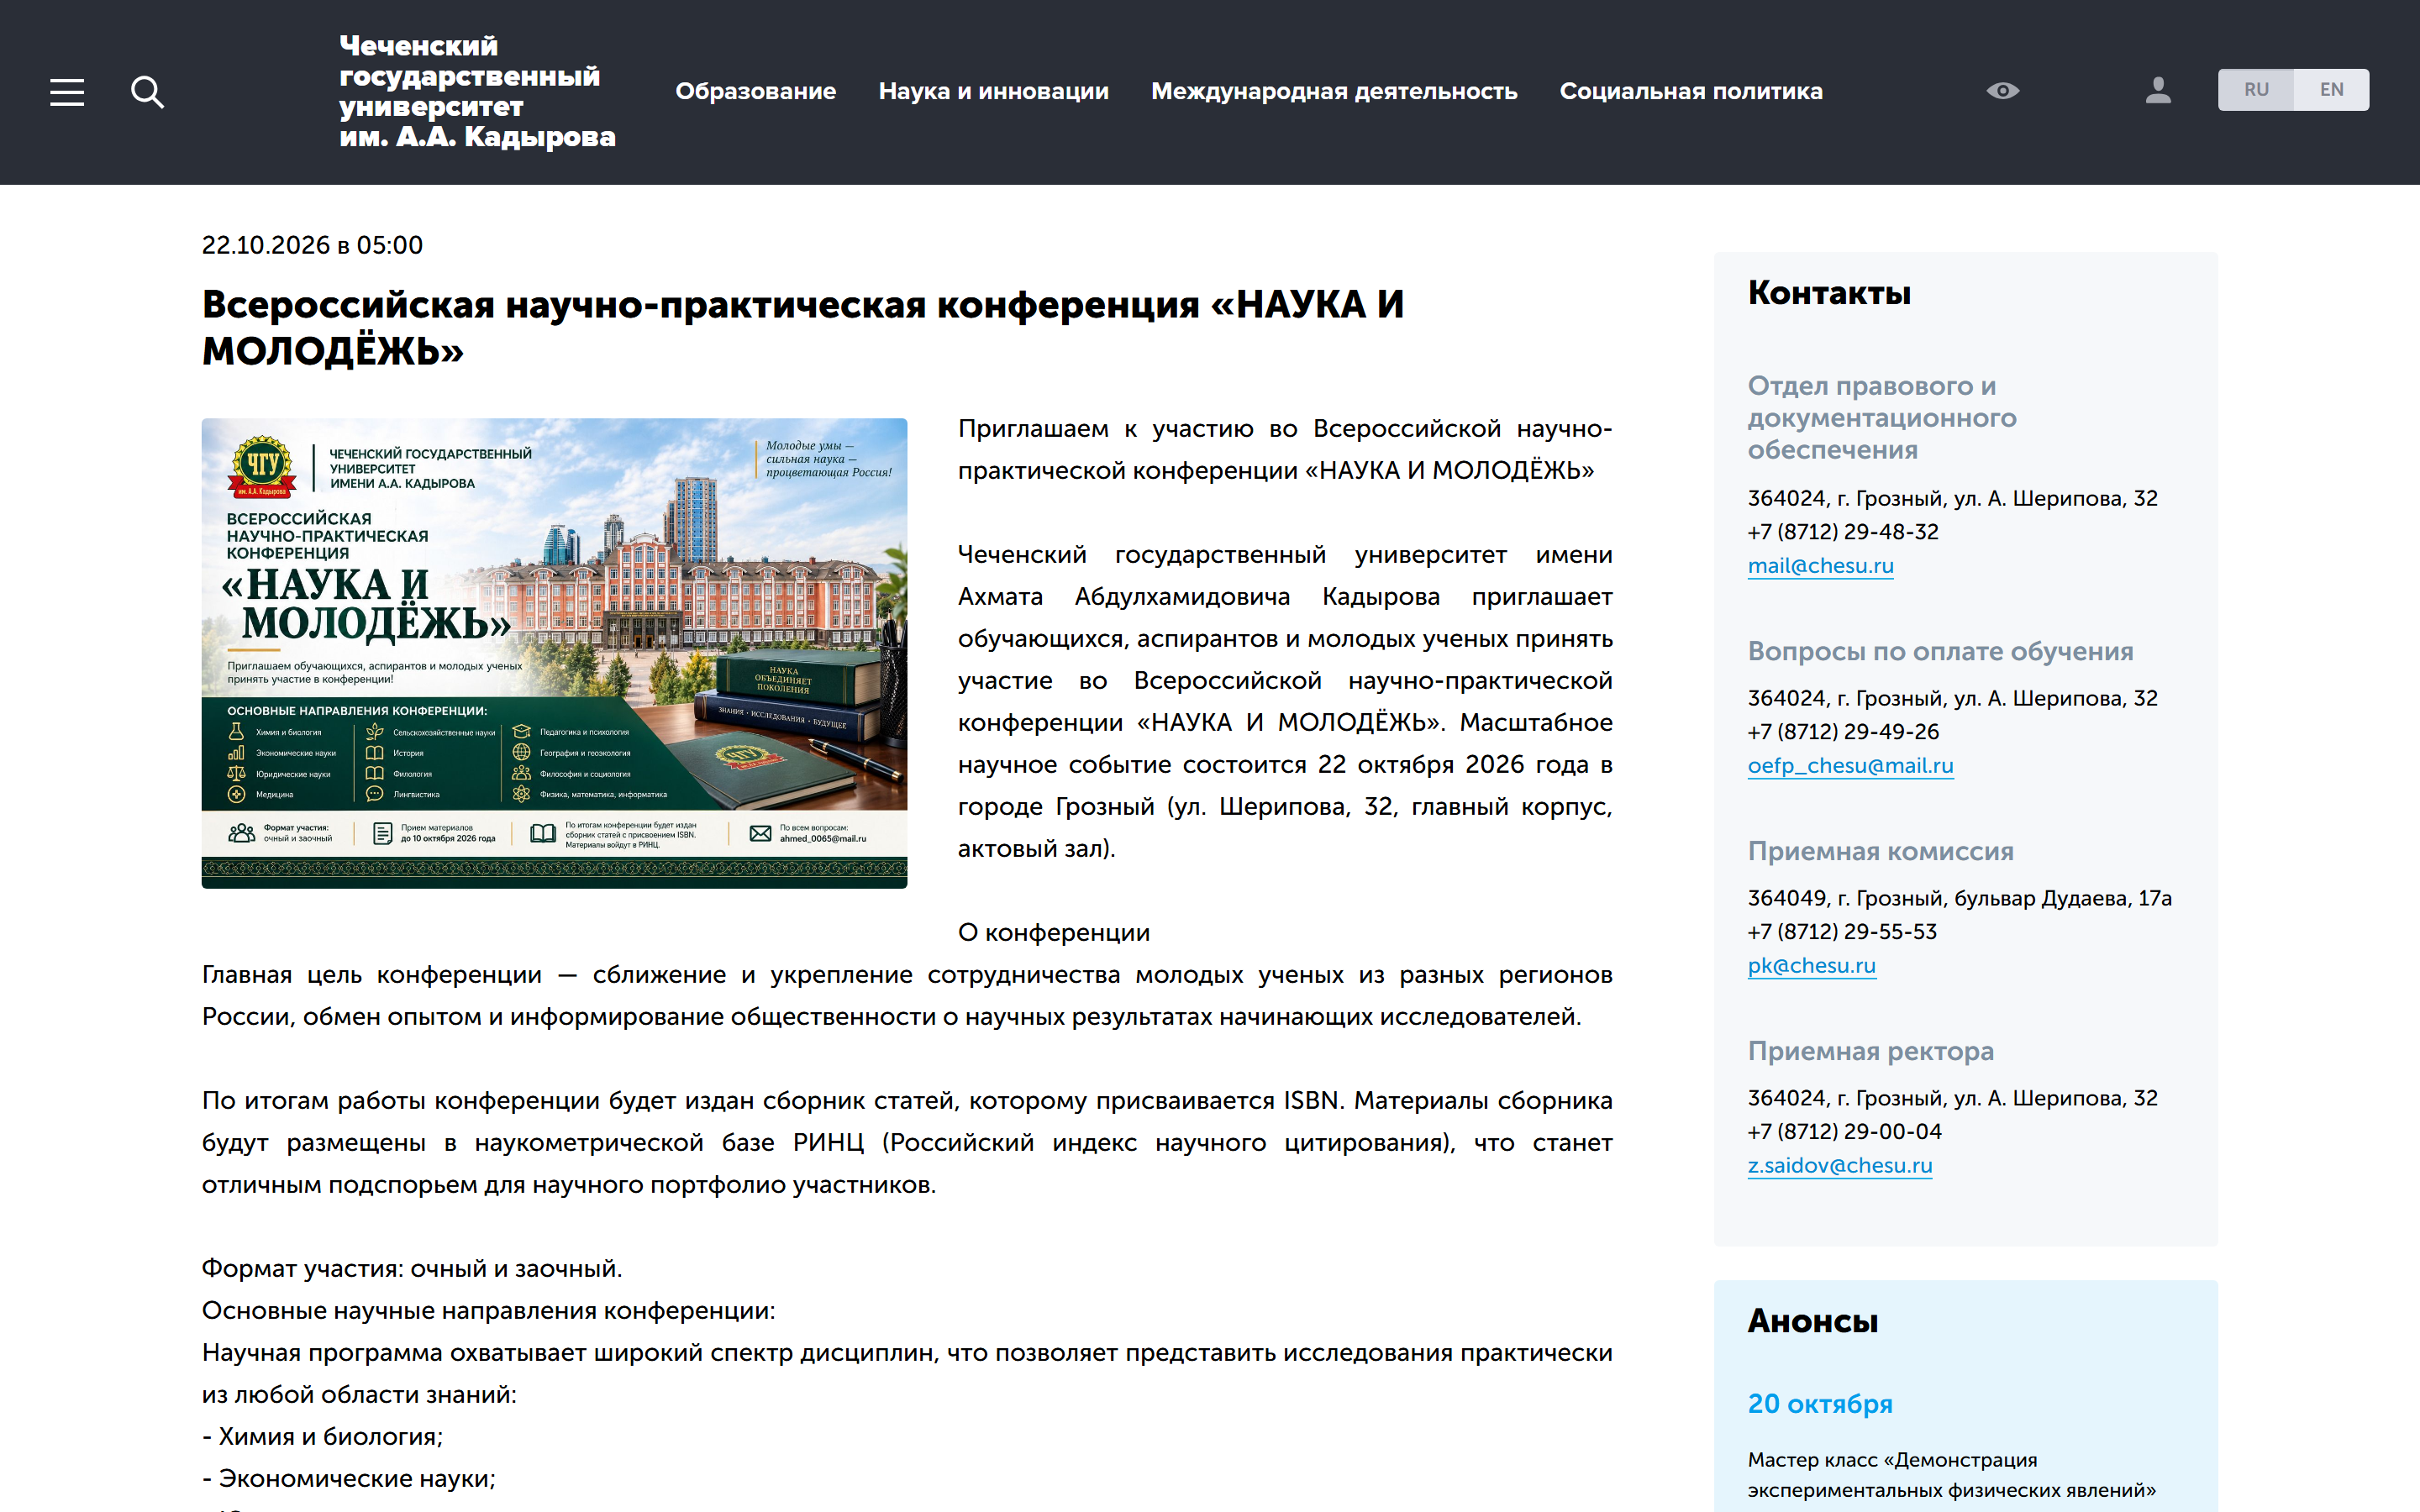
Task: Click the list item Экономические науки
Action: (x=348, y=1479)
